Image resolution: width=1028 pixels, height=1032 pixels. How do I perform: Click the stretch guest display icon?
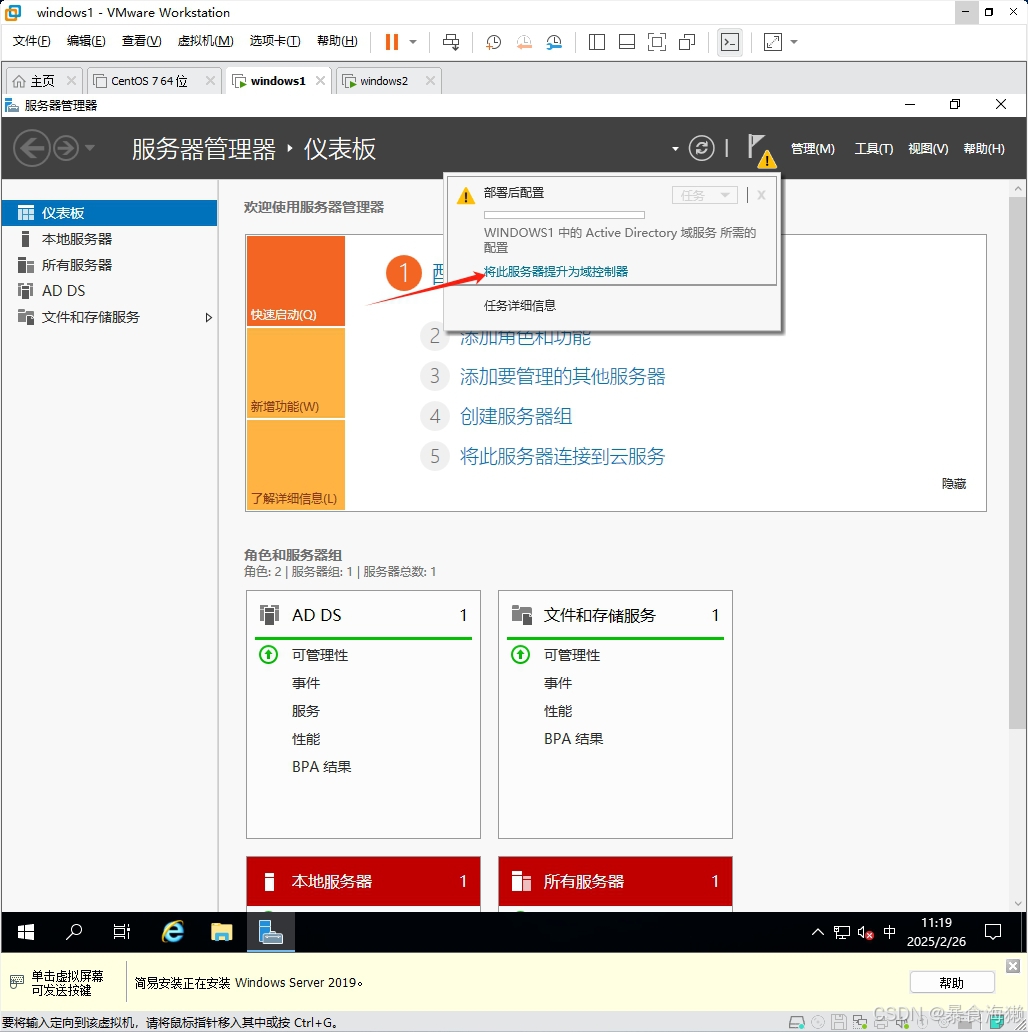773,42
